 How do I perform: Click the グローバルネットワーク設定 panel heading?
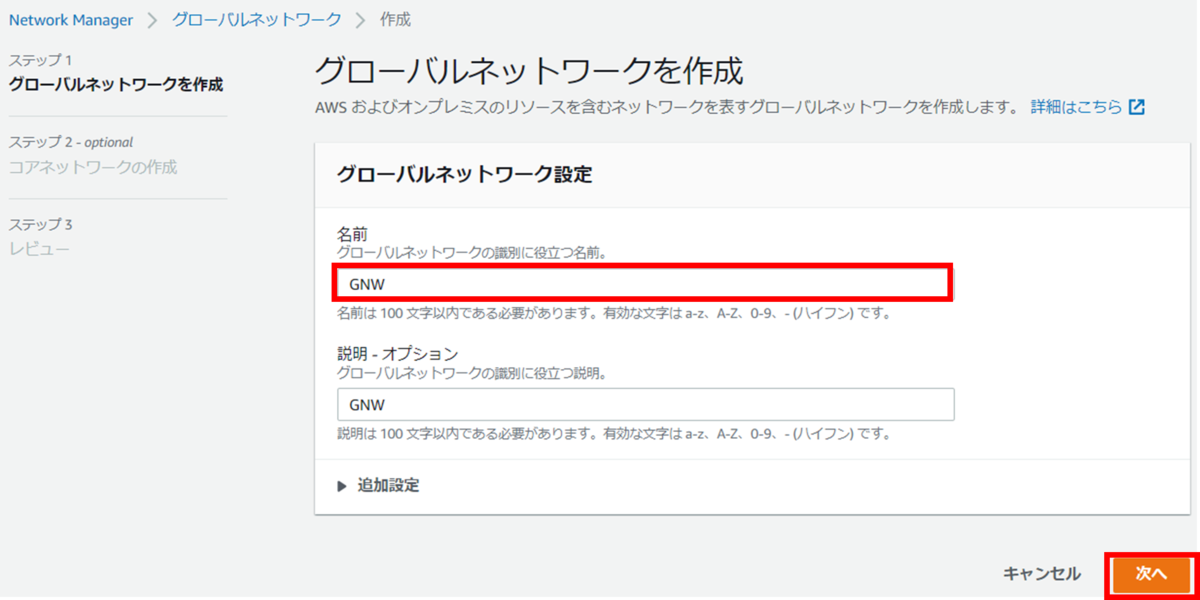pyautogui.click(x=465, y=175)
